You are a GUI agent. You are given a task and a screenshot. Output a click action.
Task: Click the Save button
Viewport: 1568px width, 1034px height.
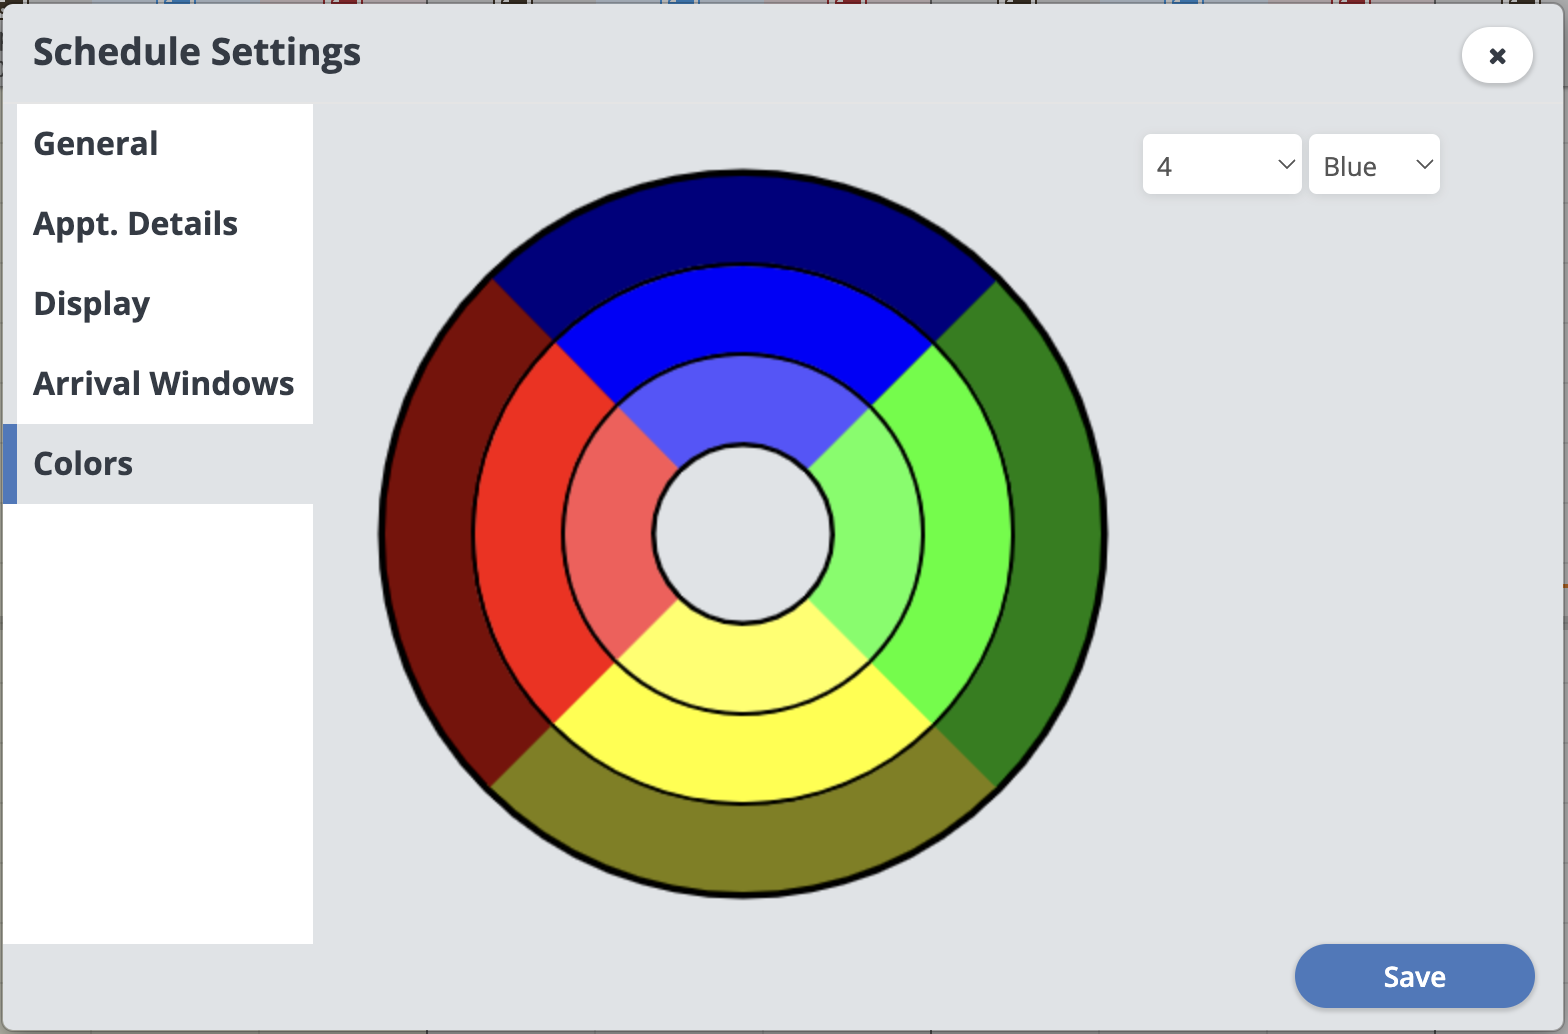tap(1414, 976)
